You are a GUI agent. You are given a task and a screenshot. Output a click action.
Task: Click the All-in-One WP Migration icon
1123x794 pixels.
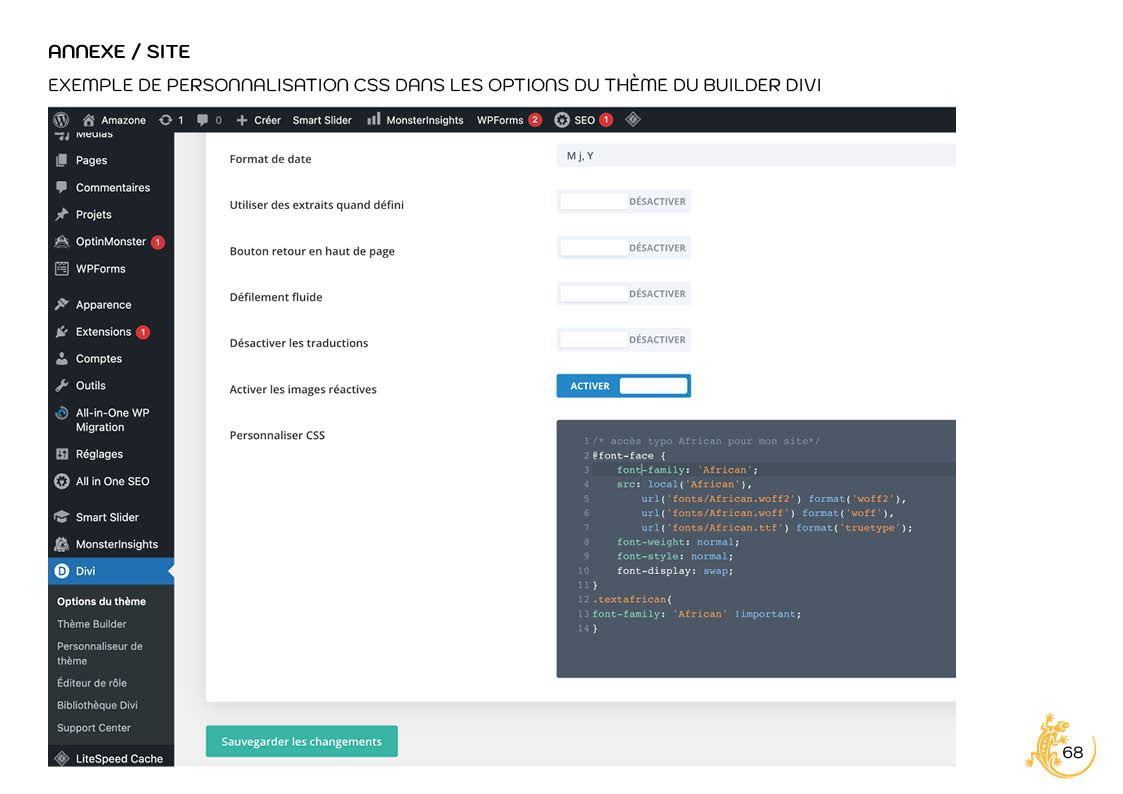[x=62, y=413]
